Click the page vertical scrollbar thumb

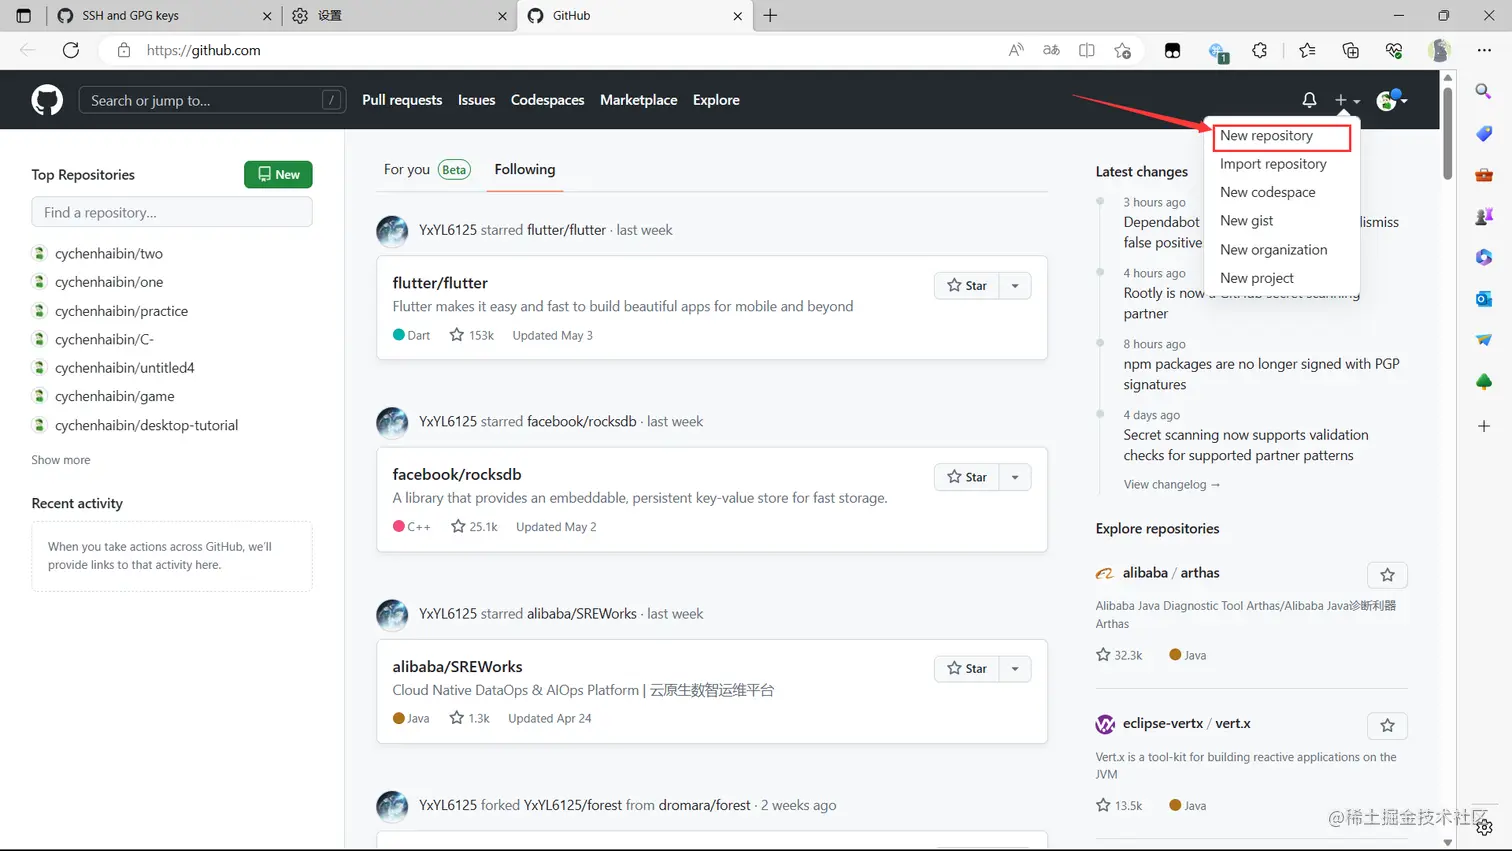[x=1448, y=132]
